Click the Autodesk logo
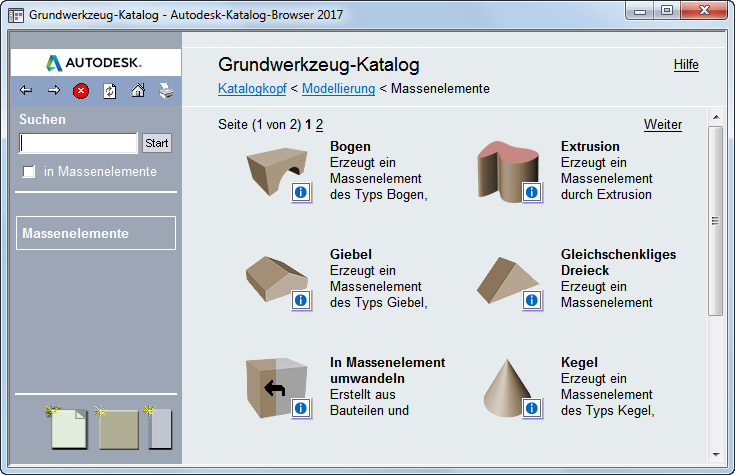Image resolution: width=735 pixels, height=475 pixels. pyautogui.click(x=95, y=62)
